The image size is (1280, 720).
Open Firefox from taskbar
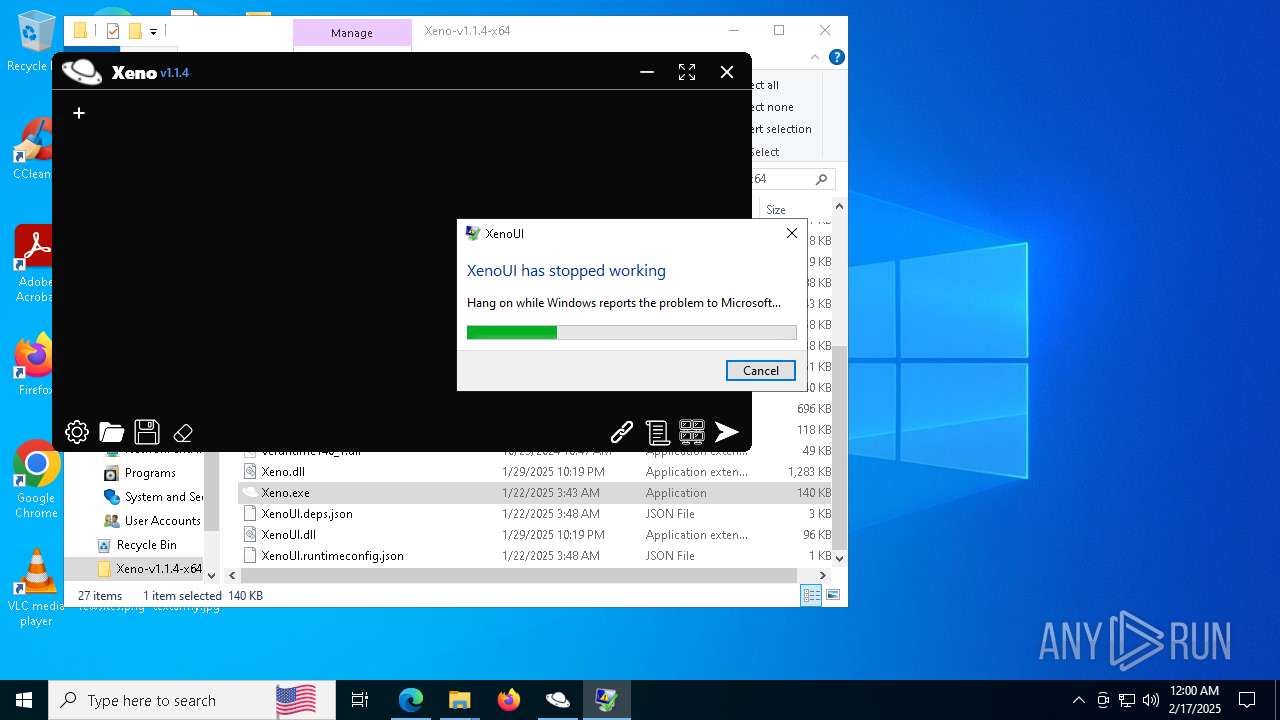tap(508, 700)
